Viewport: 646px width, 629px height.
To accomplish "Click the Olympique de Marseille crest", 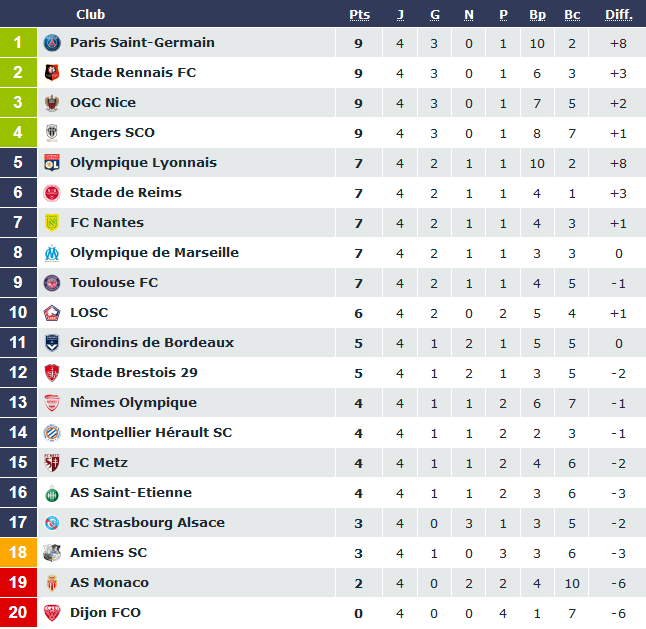I will pyautogui.click(x=52, y=253).
